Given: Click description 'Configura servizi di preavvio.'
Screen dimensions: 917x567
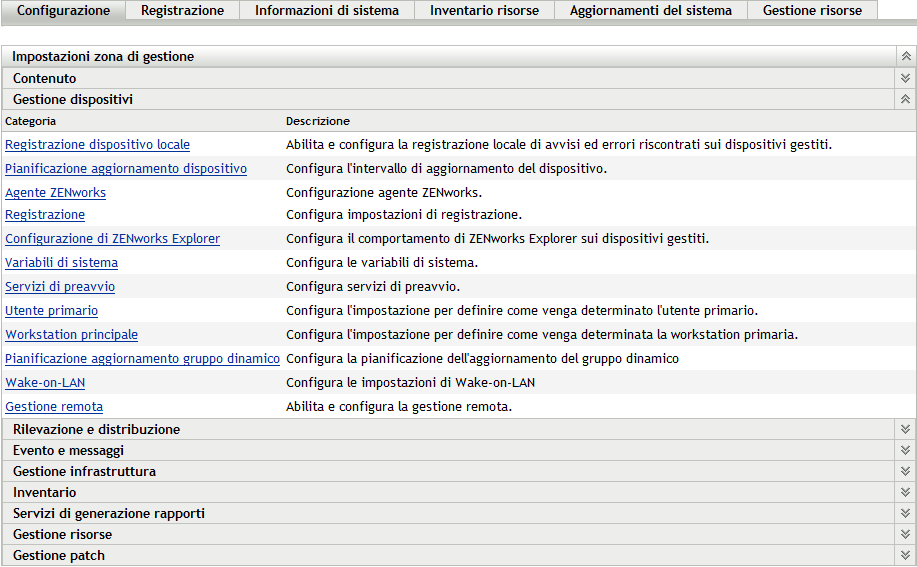Looking at the screenshot, I should (x=373, y=286).
